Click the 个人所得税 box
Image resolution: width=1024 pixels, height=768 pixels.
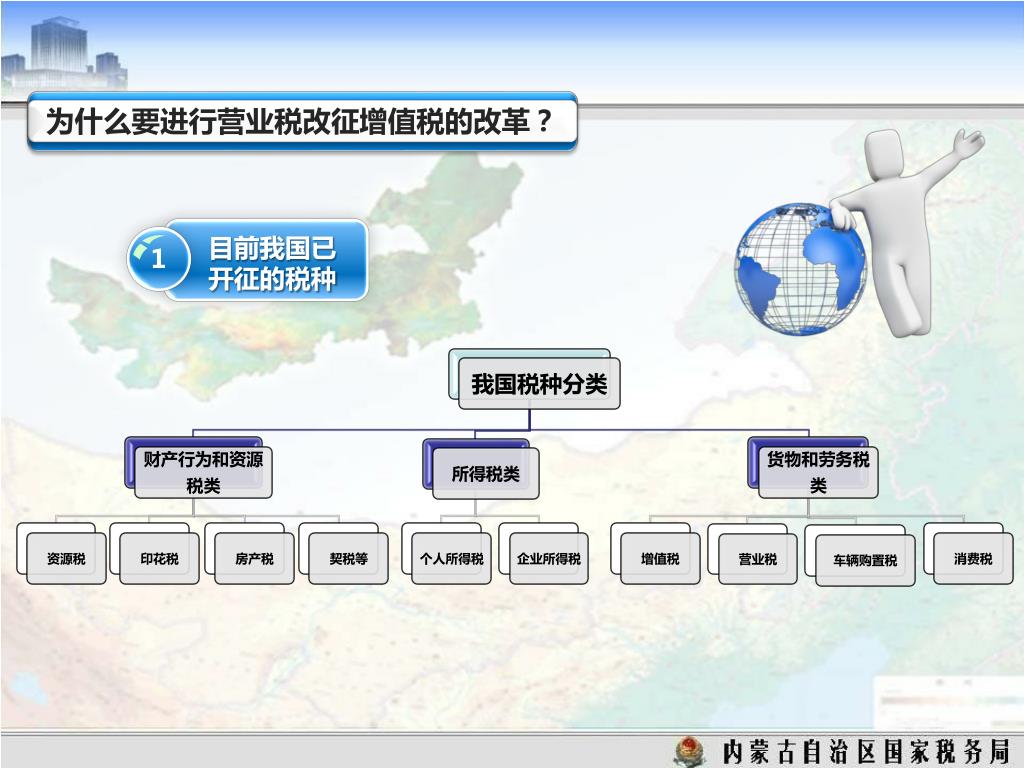(x=451, y=559)
